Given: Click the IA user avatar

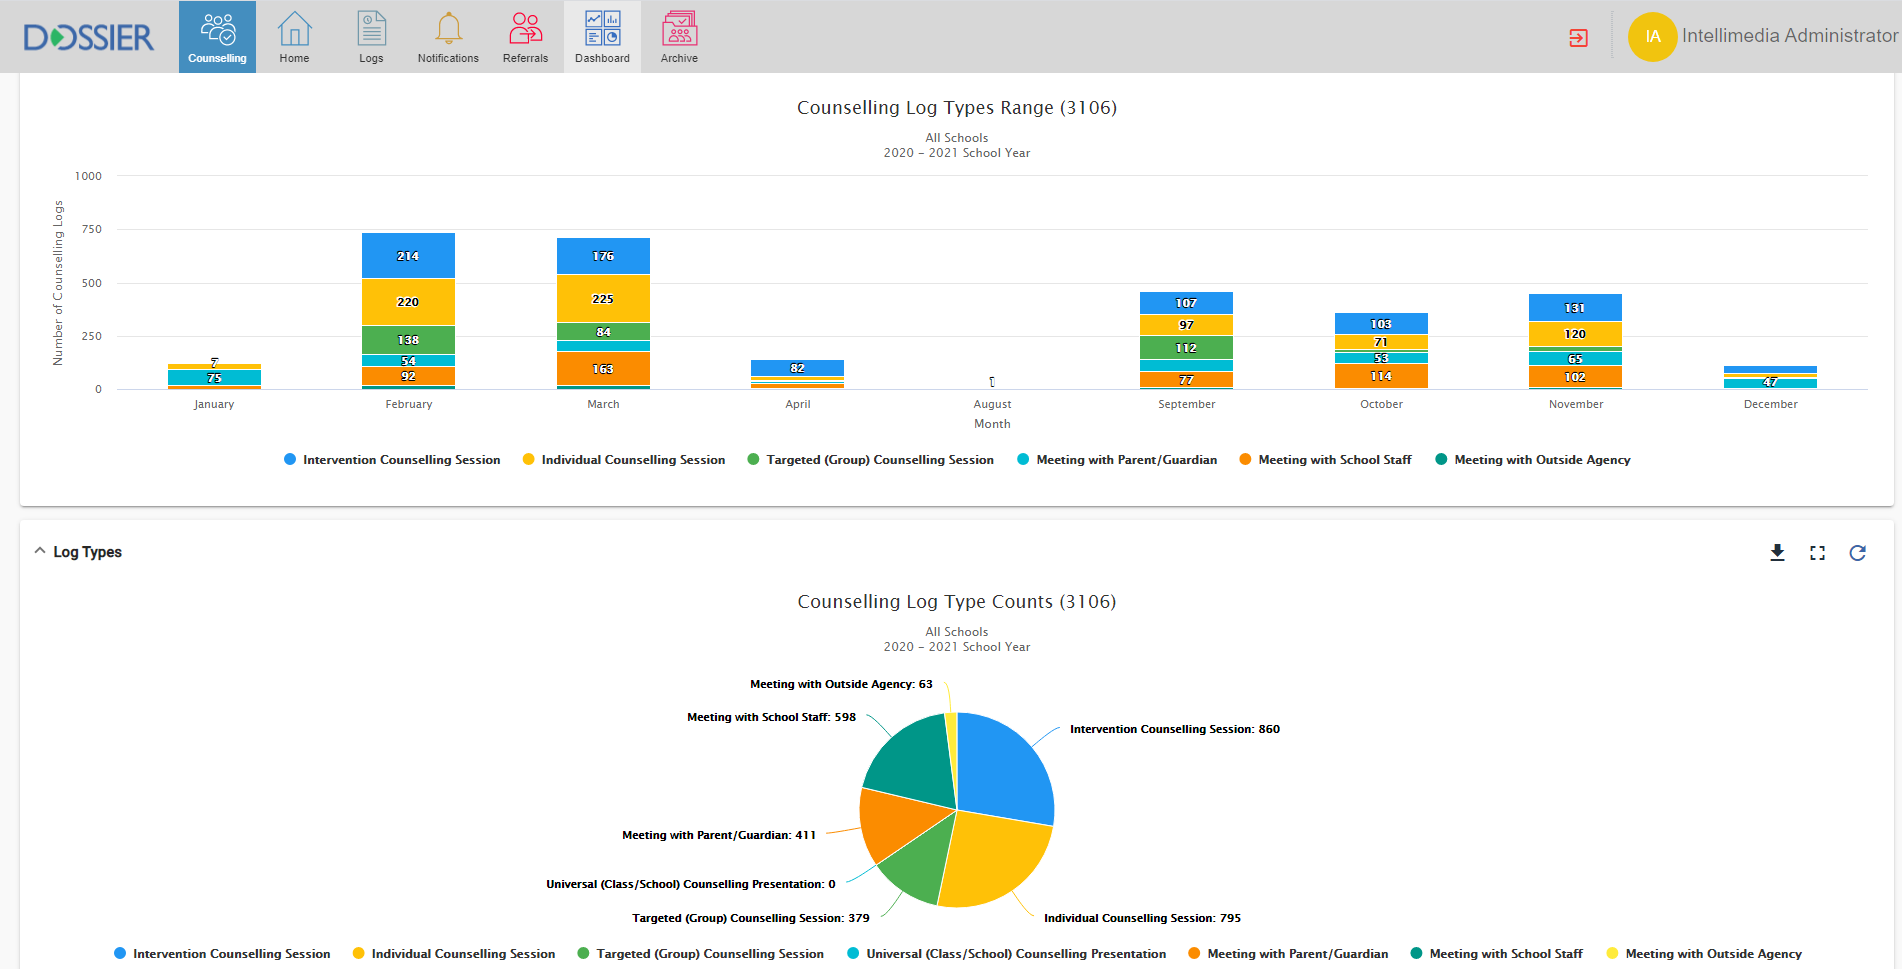Looking at the screenshot, I should click(x=1652, y=37).
